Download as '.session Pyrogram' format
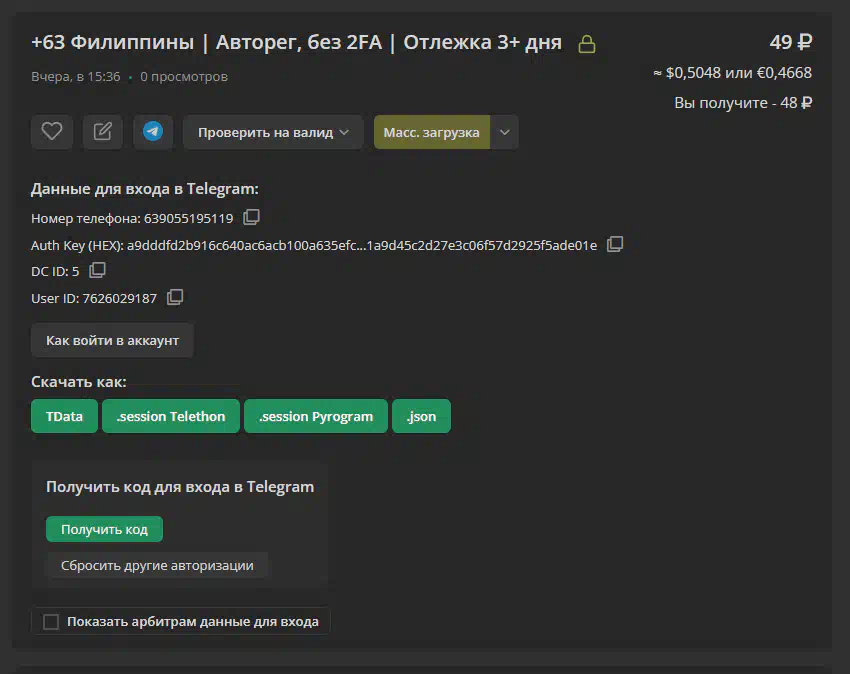850x674 pixels. pyautogui.click(x=315, y=416)
